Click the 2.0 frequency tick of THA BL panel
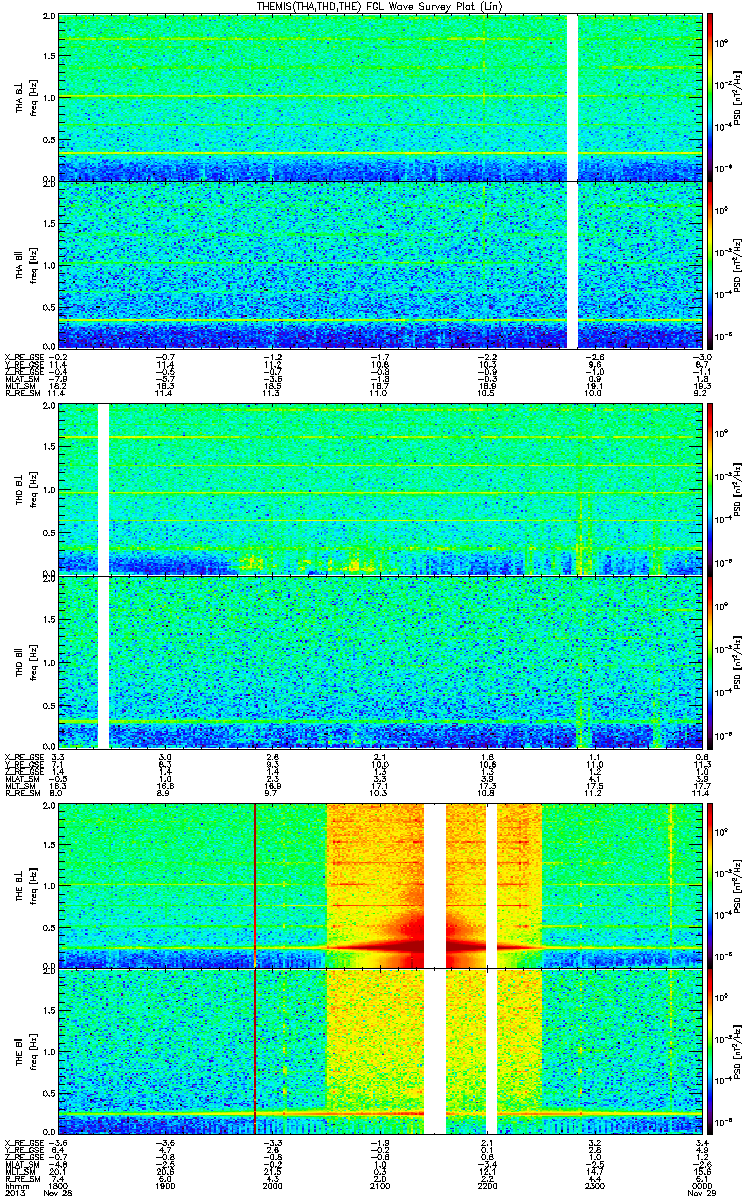 click(47, 17)
